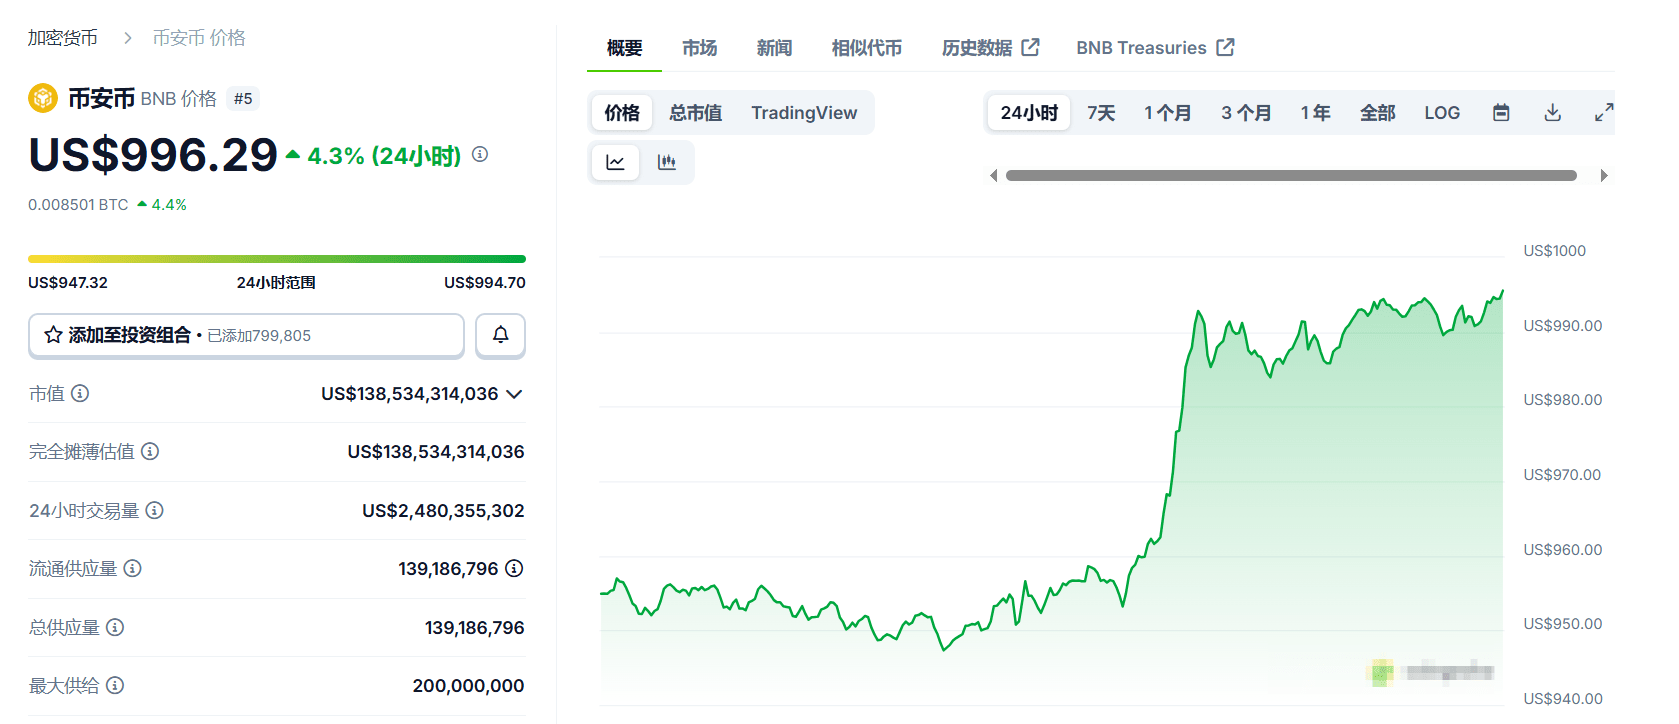Click info icon beside 完全摊薄估值

[150, 451]
